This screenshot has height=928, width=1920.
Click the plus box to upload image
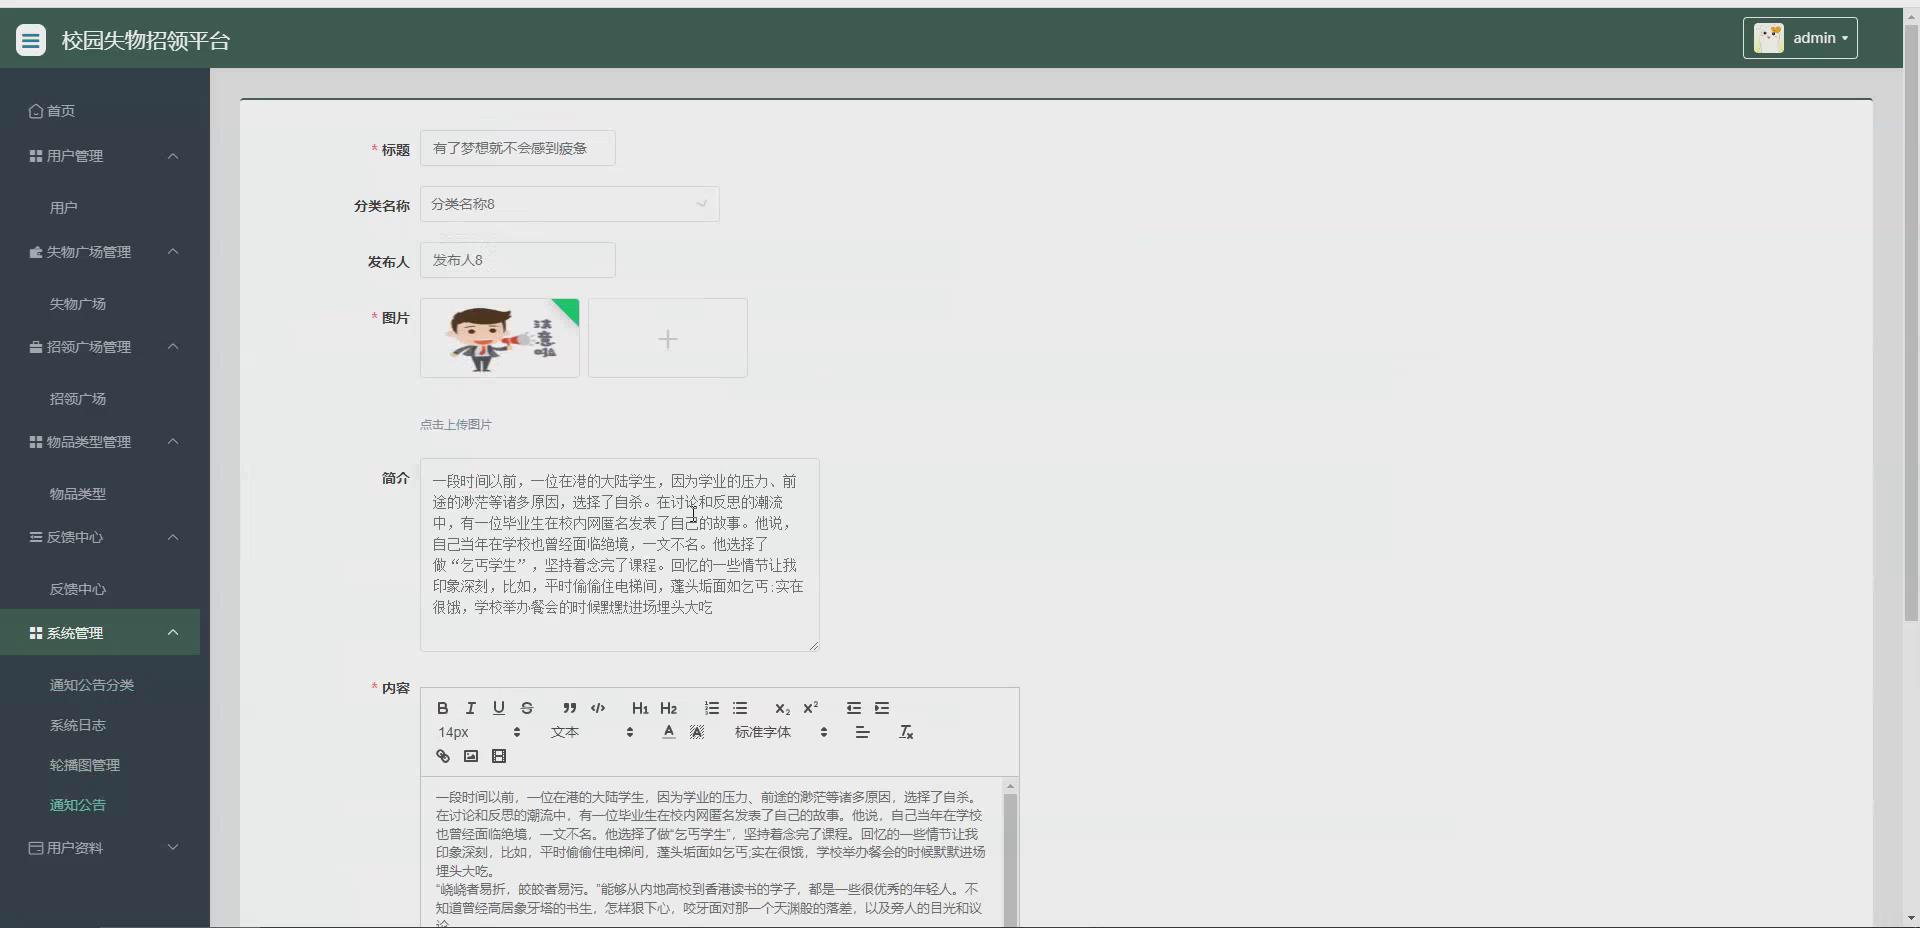[x=668, y=338]
